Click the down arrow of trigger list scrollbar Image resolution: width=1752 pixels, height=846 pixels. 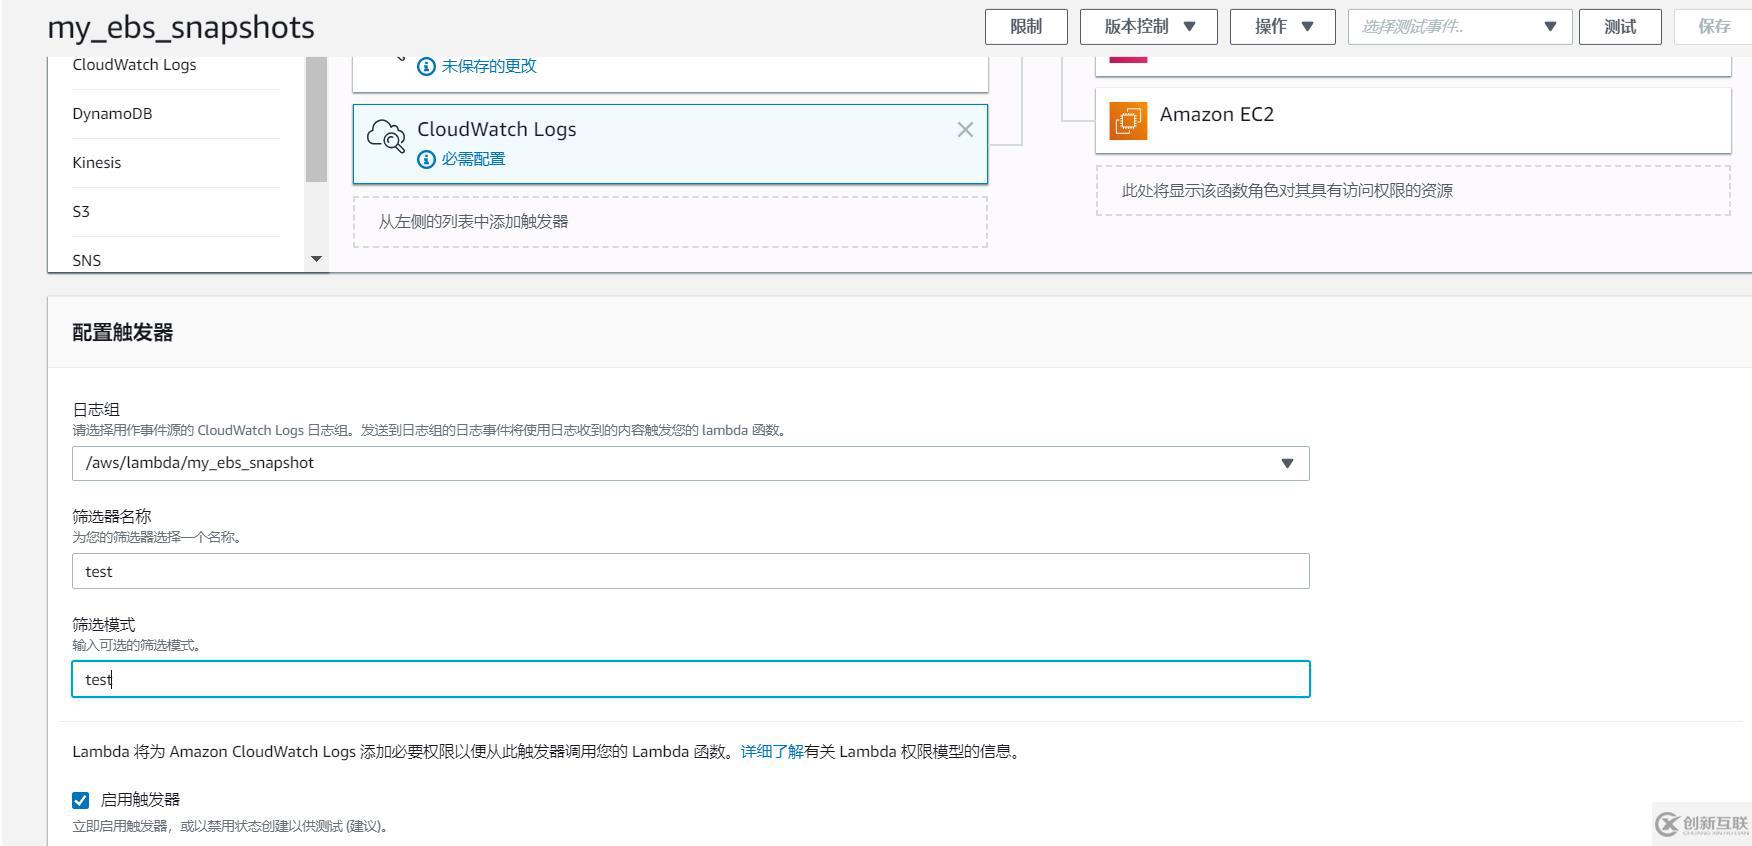pyautogui.click(x=316, y=259)
